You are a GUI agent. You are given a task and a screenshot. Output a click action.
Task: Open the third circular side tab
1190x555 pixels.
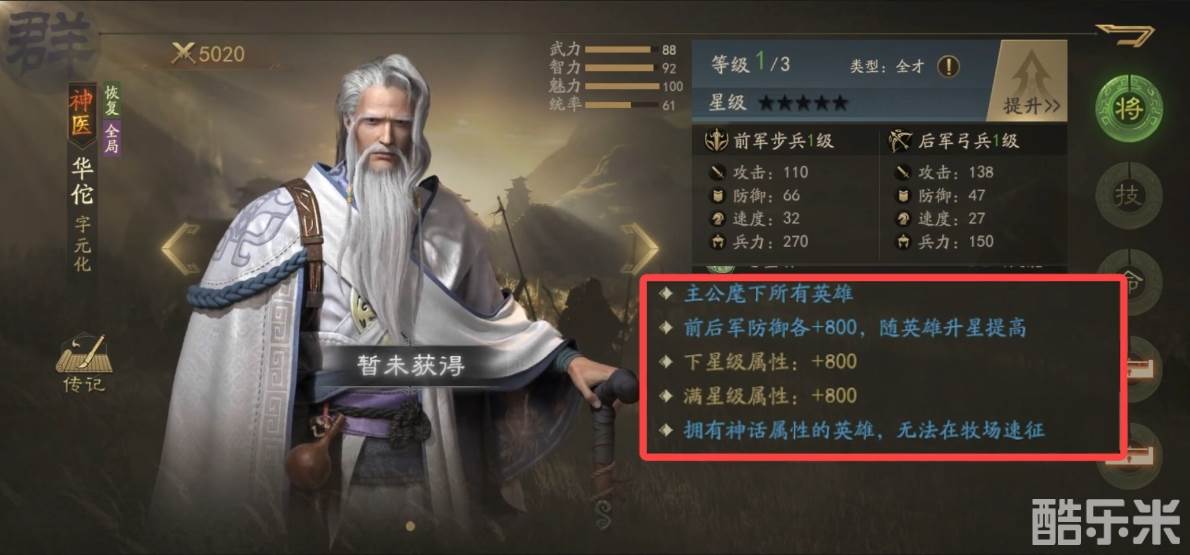coord(1129,282)
